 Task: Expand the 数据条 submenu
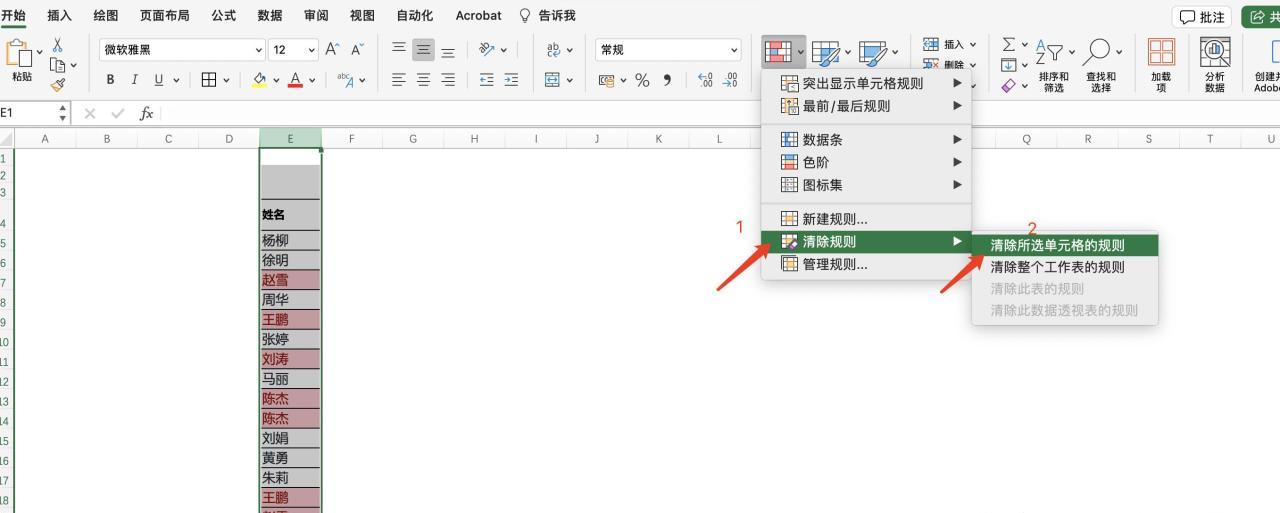pos(866,140)
